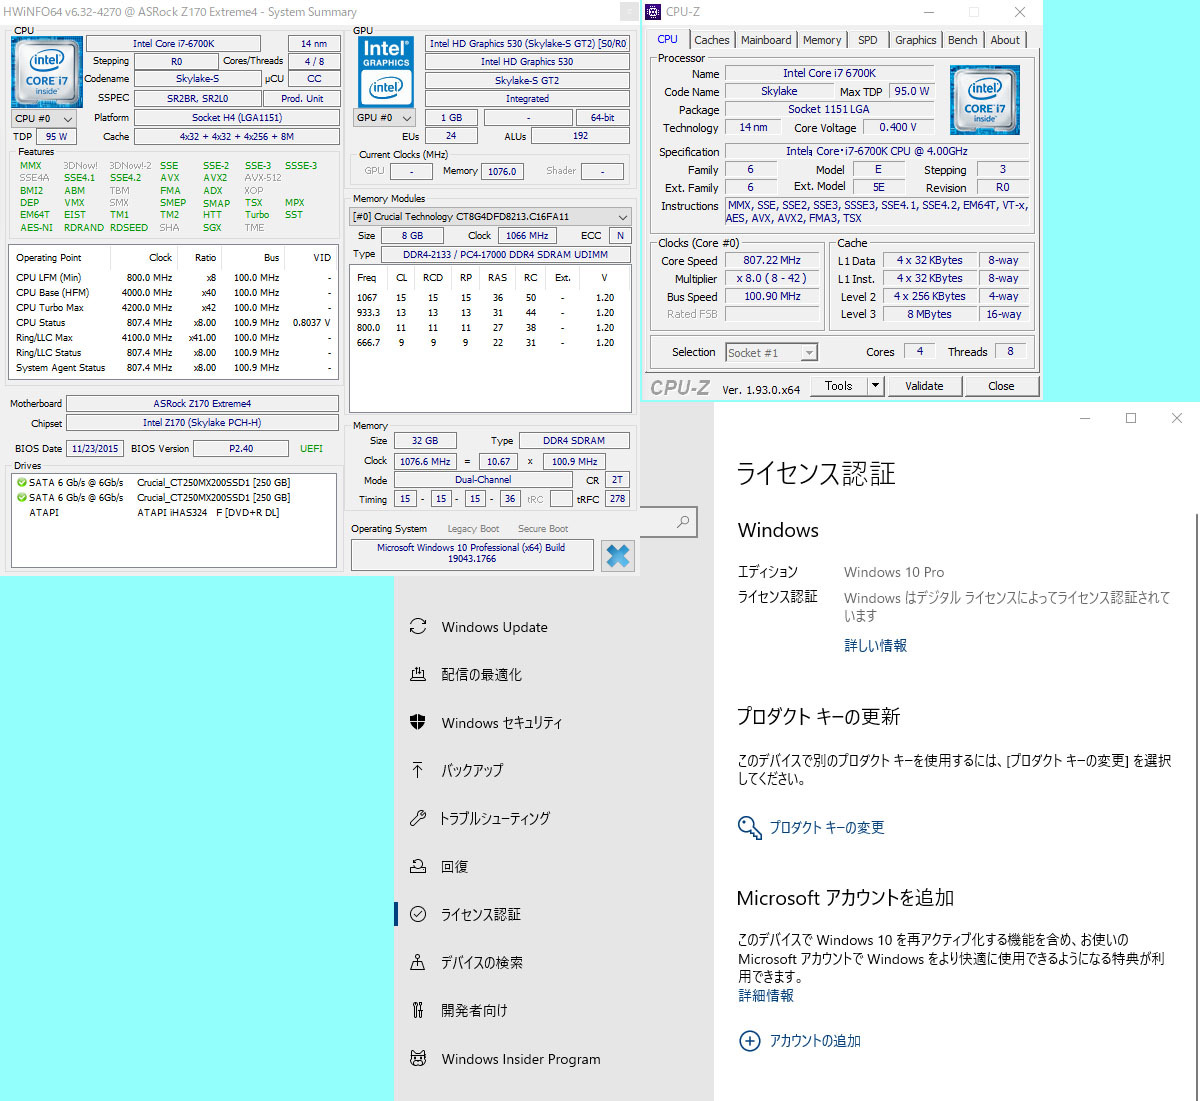Screen dimensions: 1200x1101
Task: Open 開発者向け settings page
Action: point(554,1010)
